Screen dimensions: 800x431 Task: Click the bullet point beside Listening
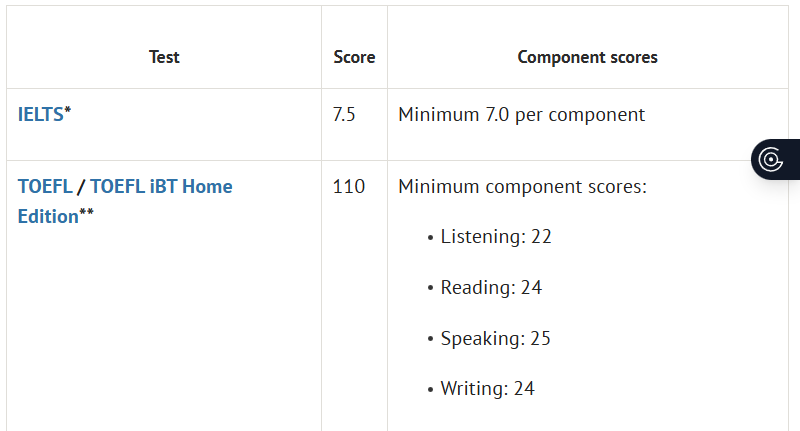[x=430, y=238]
